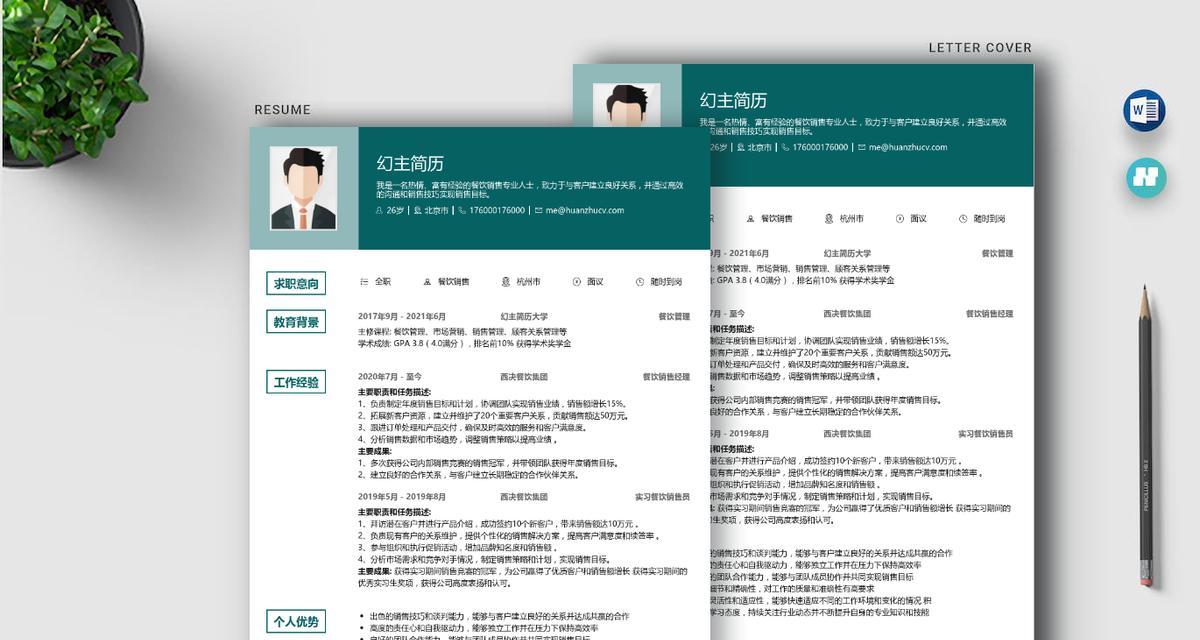This screenshot has height=640, width=1200.
Task: Click the 个人优势 section label
Action: click(x=296, y=621)
